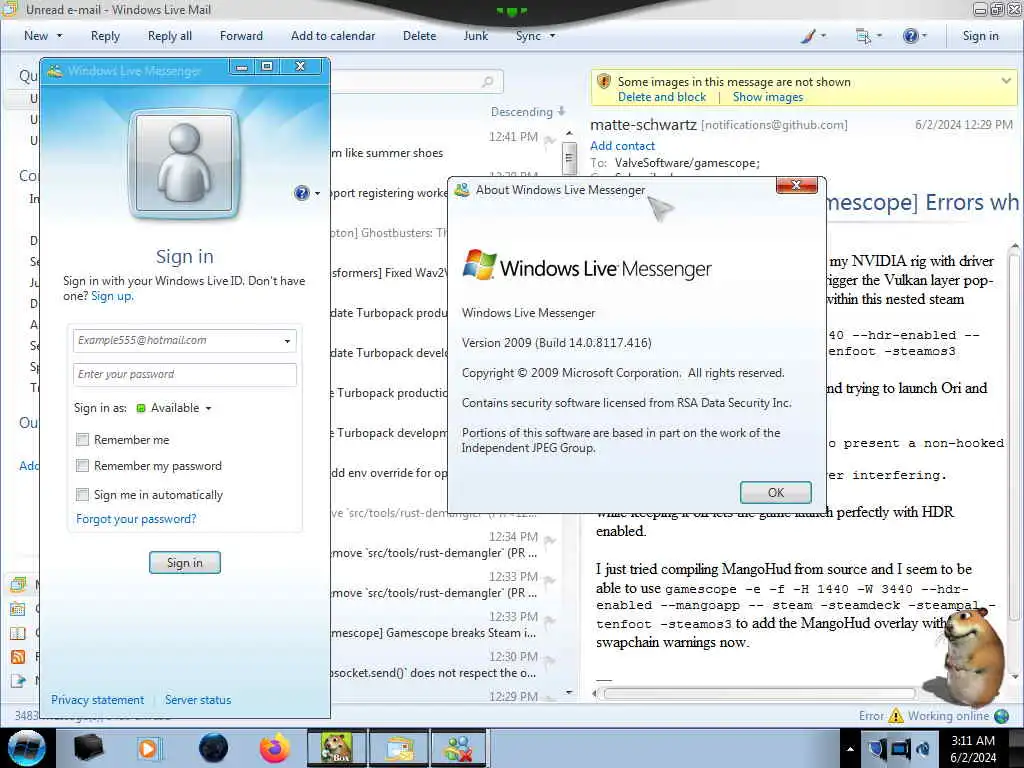This screenshot has height=768, width=1024.
Task: Launch Firefox from the taskbar
Action: click(x=275, y=748)
